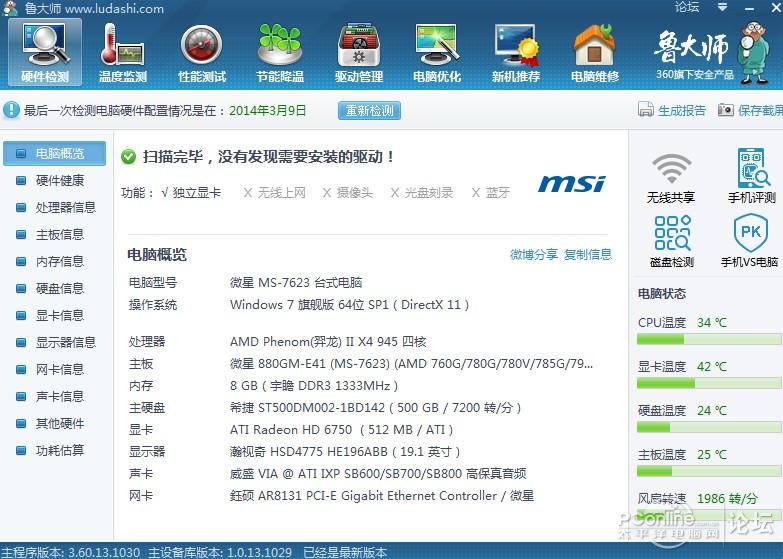Click the 光盘刻录 feature label
Image resolution: width=783 pixels, height=559 pixels.
click(x=428, y=193)
